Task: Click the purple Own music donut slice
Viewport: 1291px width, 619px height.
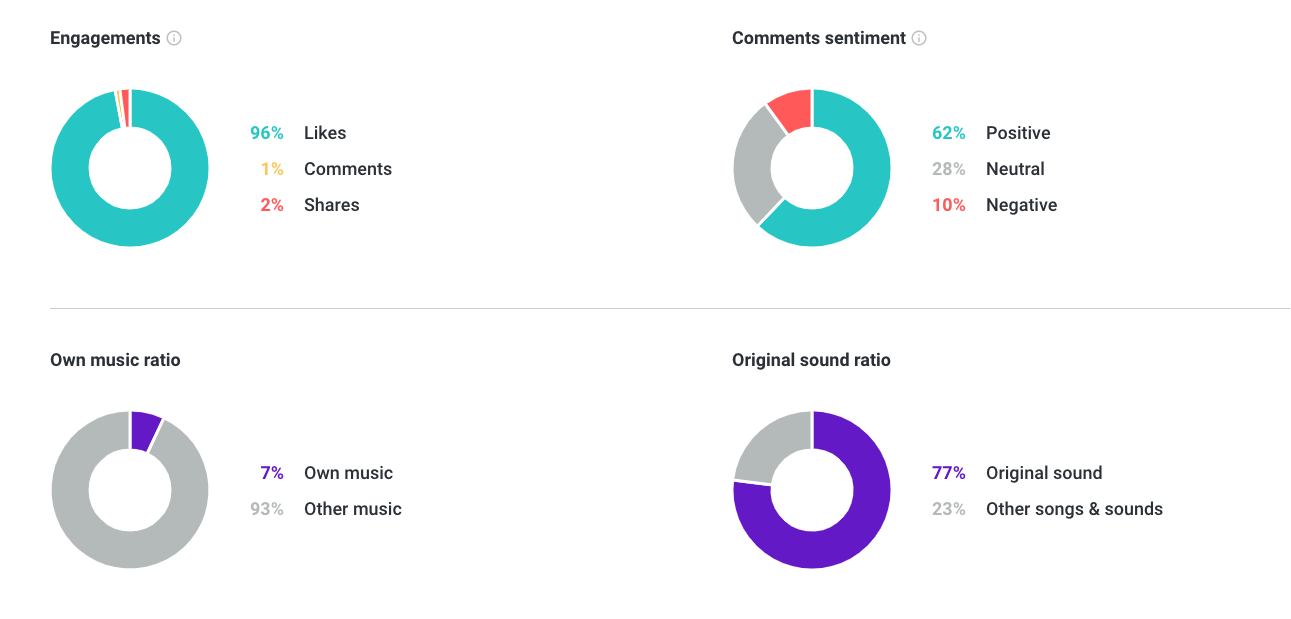Action: (144, 429)
